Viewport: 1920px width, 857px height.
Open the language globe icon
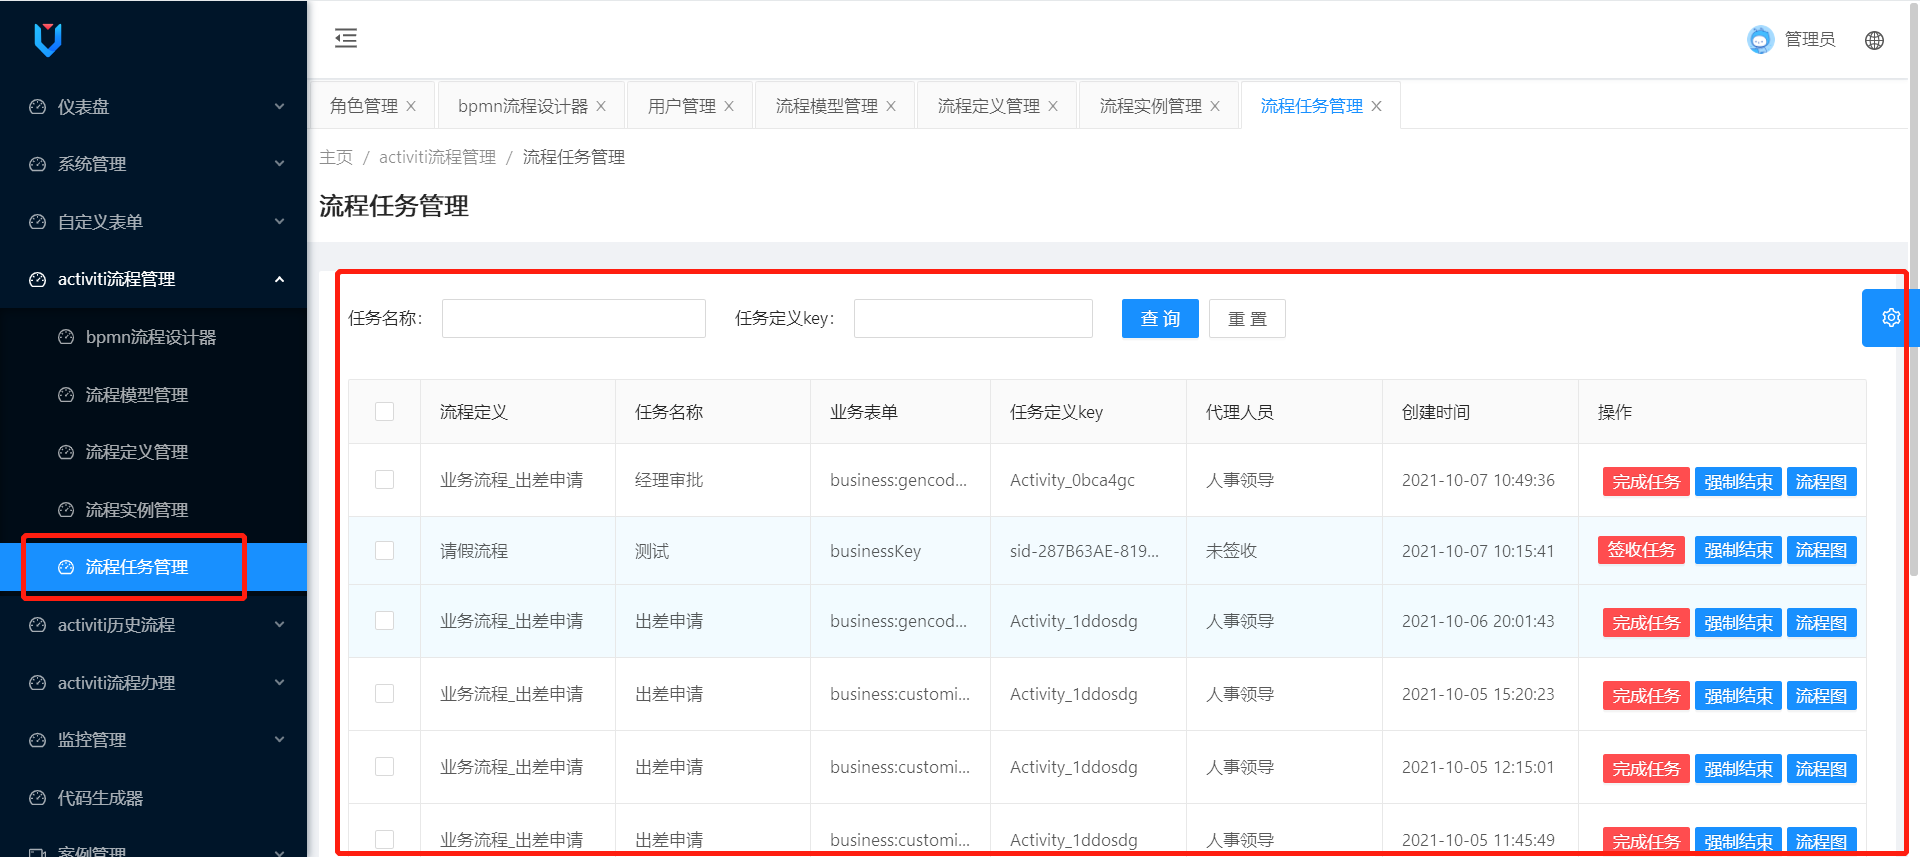1875,40
